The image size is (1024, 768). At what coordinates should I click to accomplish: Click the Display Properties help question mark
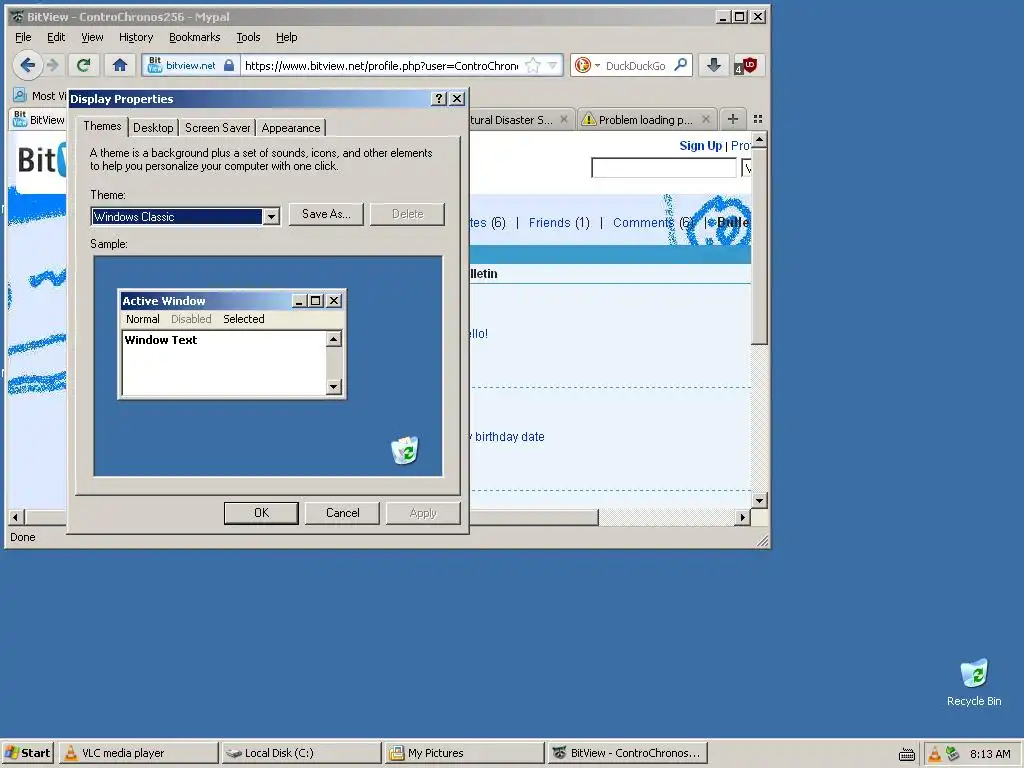pos(439,99)
